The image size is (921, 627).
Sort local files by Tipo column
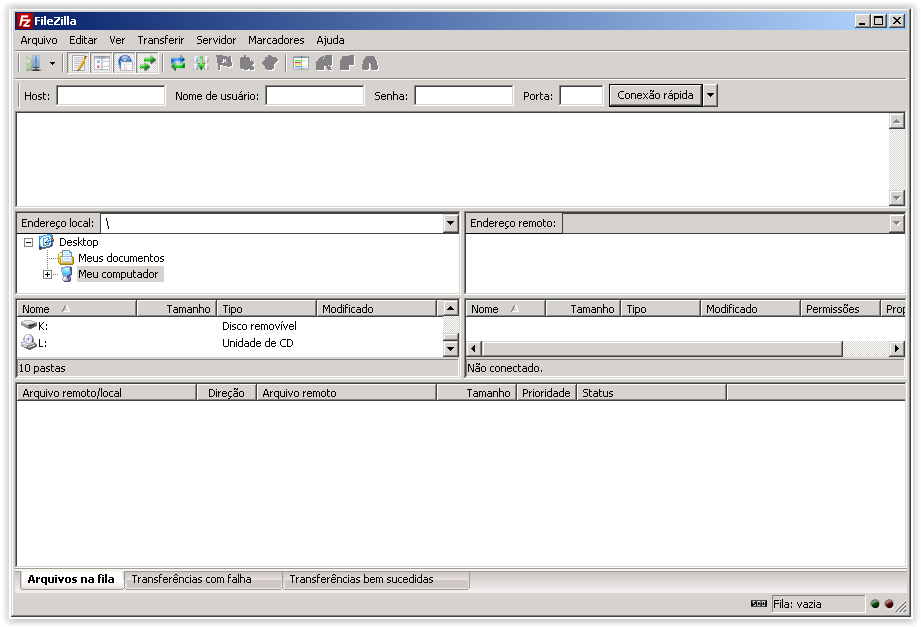(x=267, y=309)
